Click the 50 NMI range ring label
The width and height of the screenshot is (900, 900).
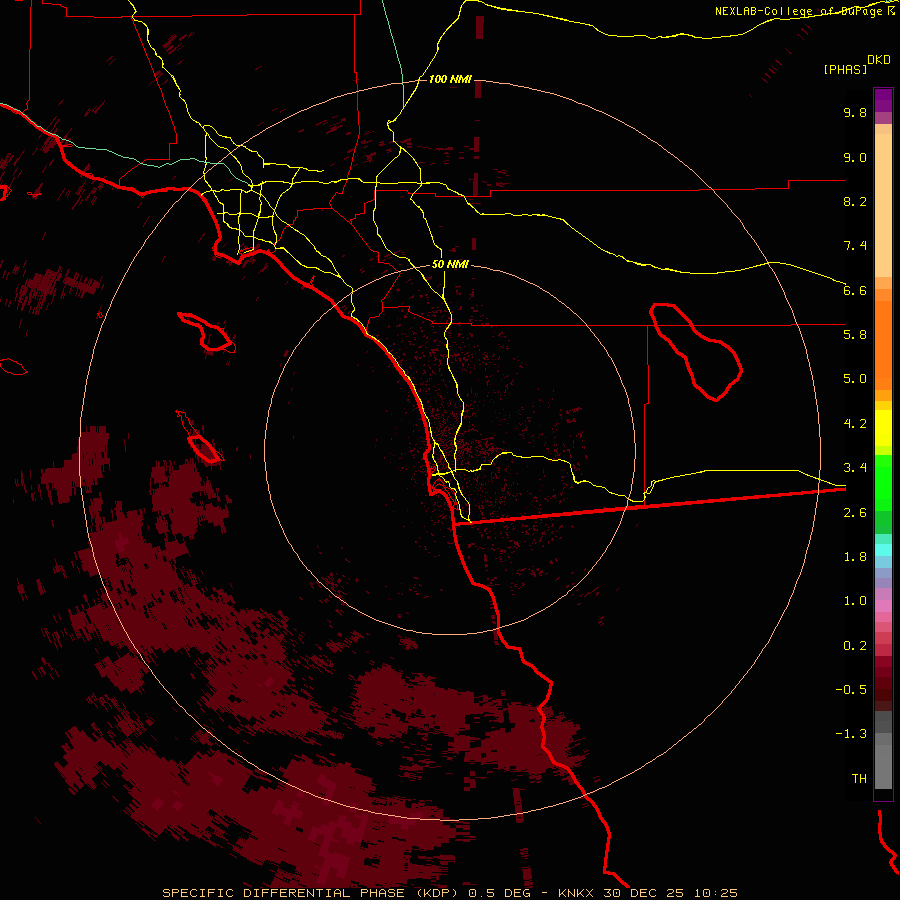tap(450, 264)
